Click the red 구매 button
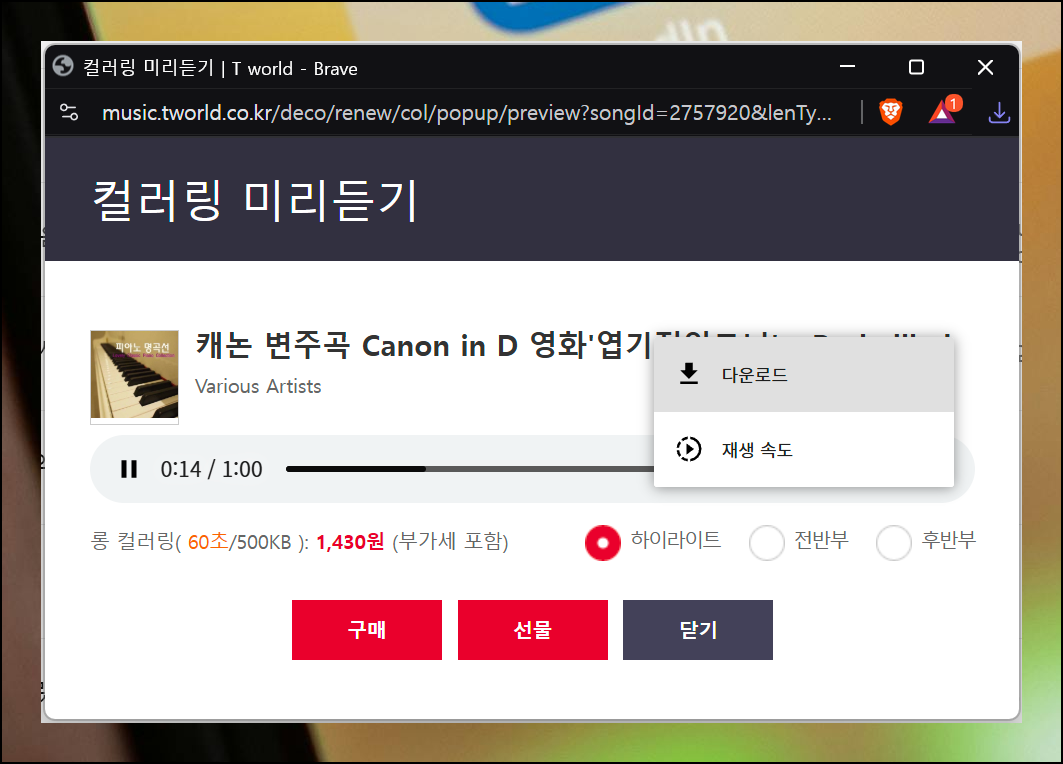Viewport: 1063px width, 764px height. (367, 630)
